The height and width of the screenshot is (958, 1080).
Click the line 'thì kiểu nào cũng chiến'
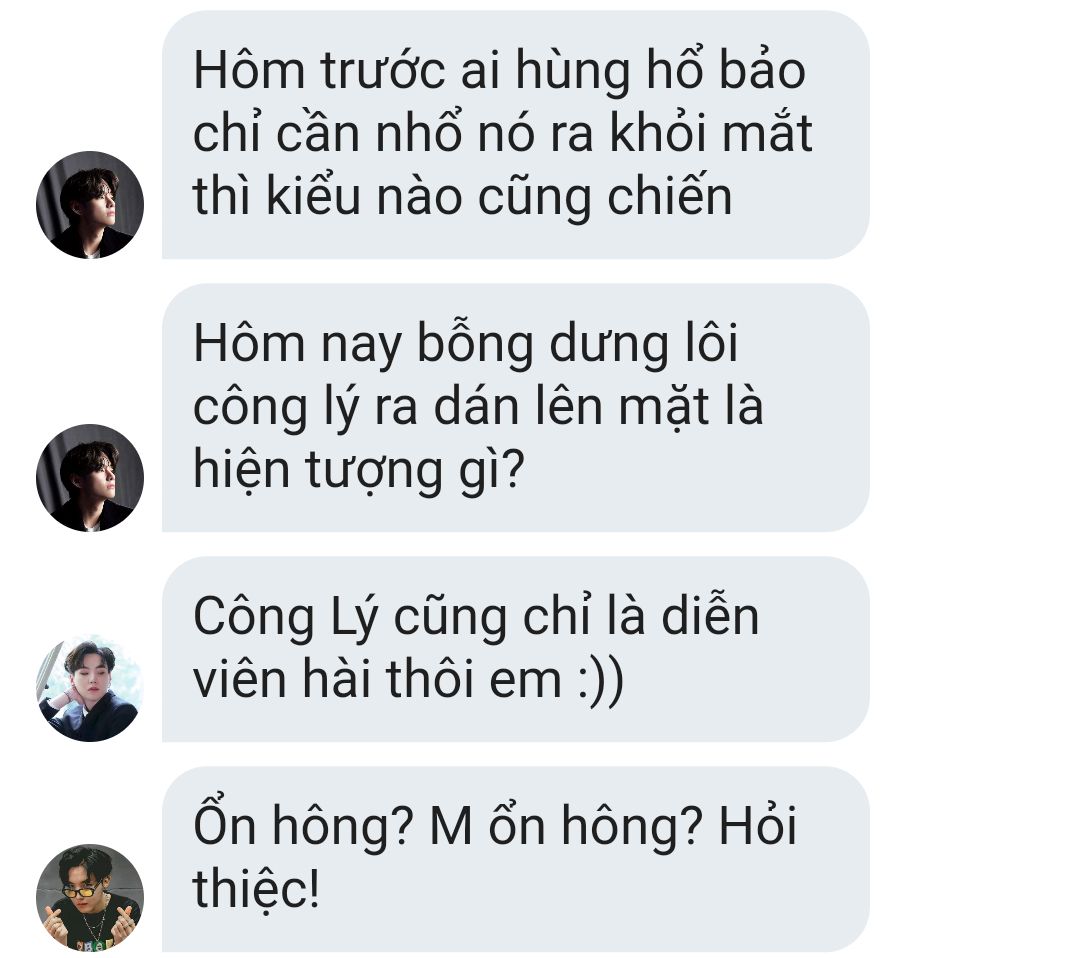462,198
